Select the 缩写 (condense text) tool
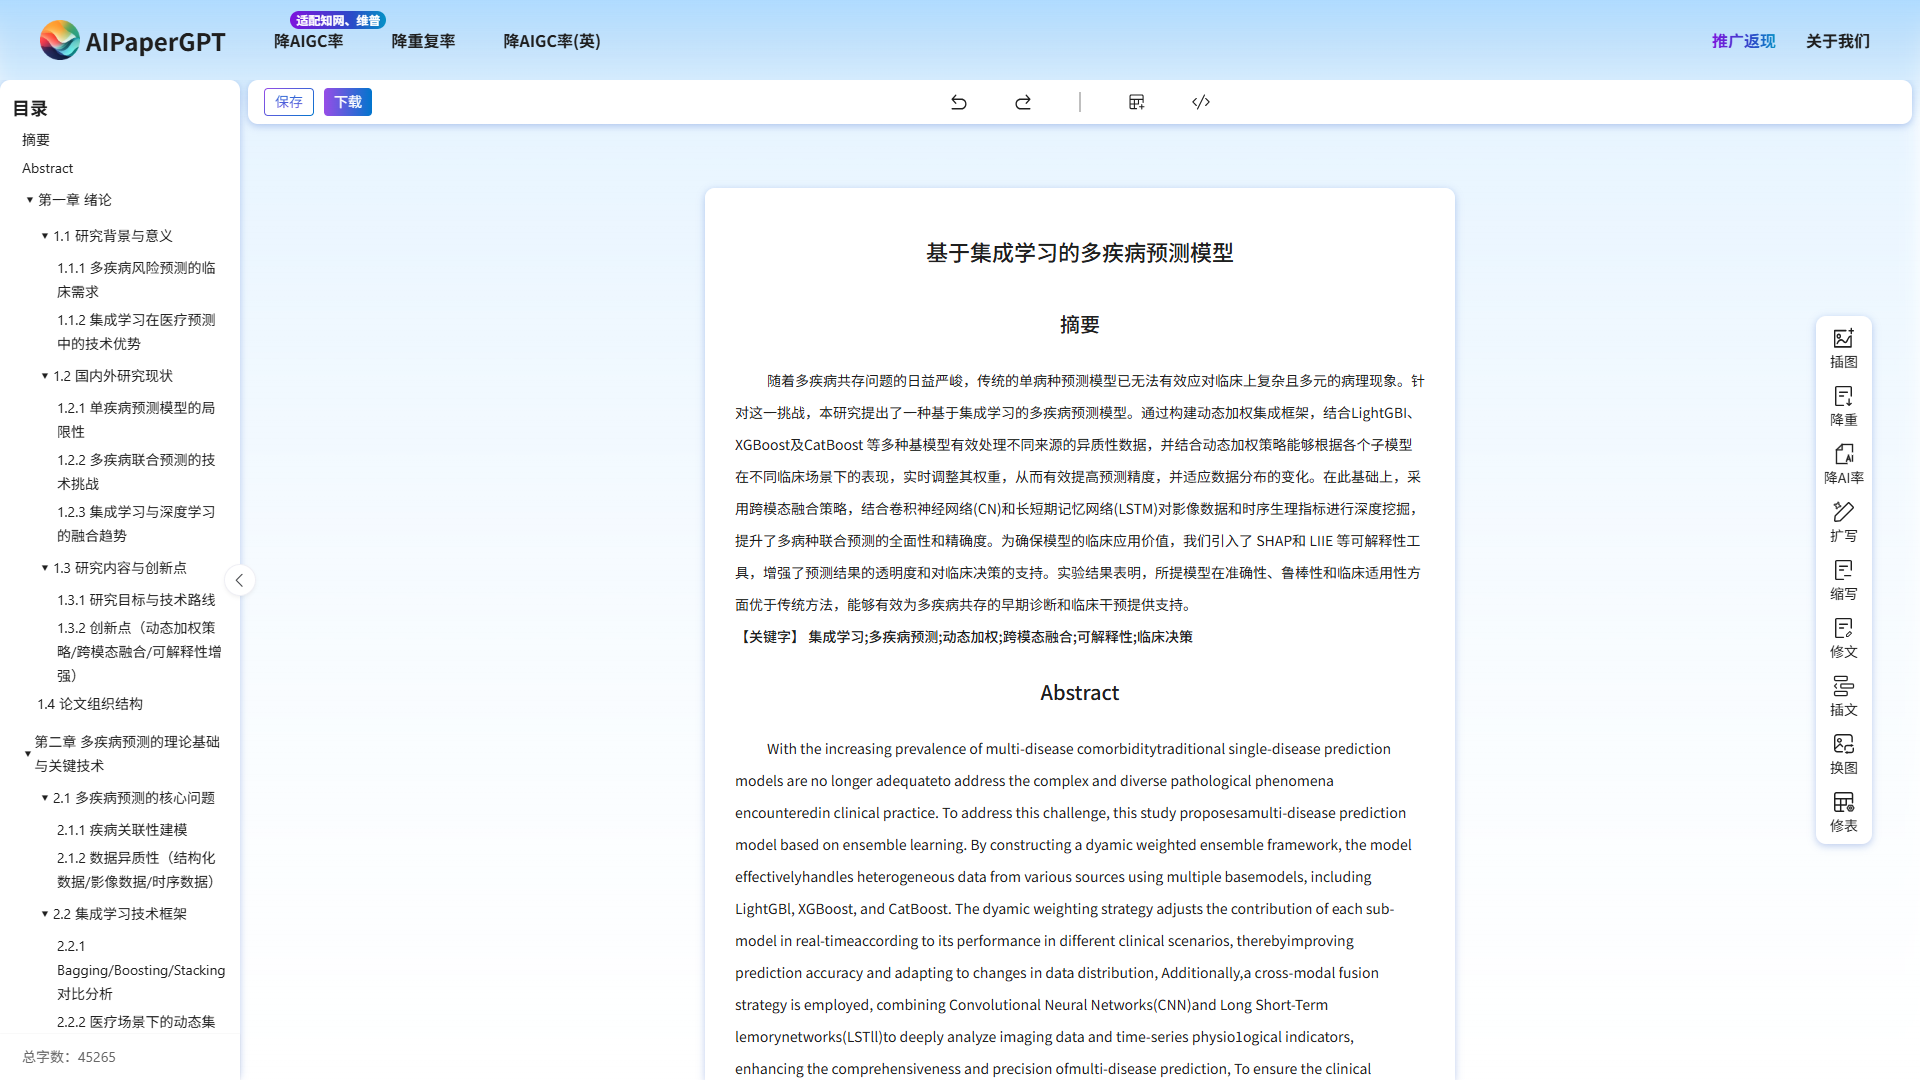The height and width of the screenshot is (1080, 1920). click(x=1844, y=580)
